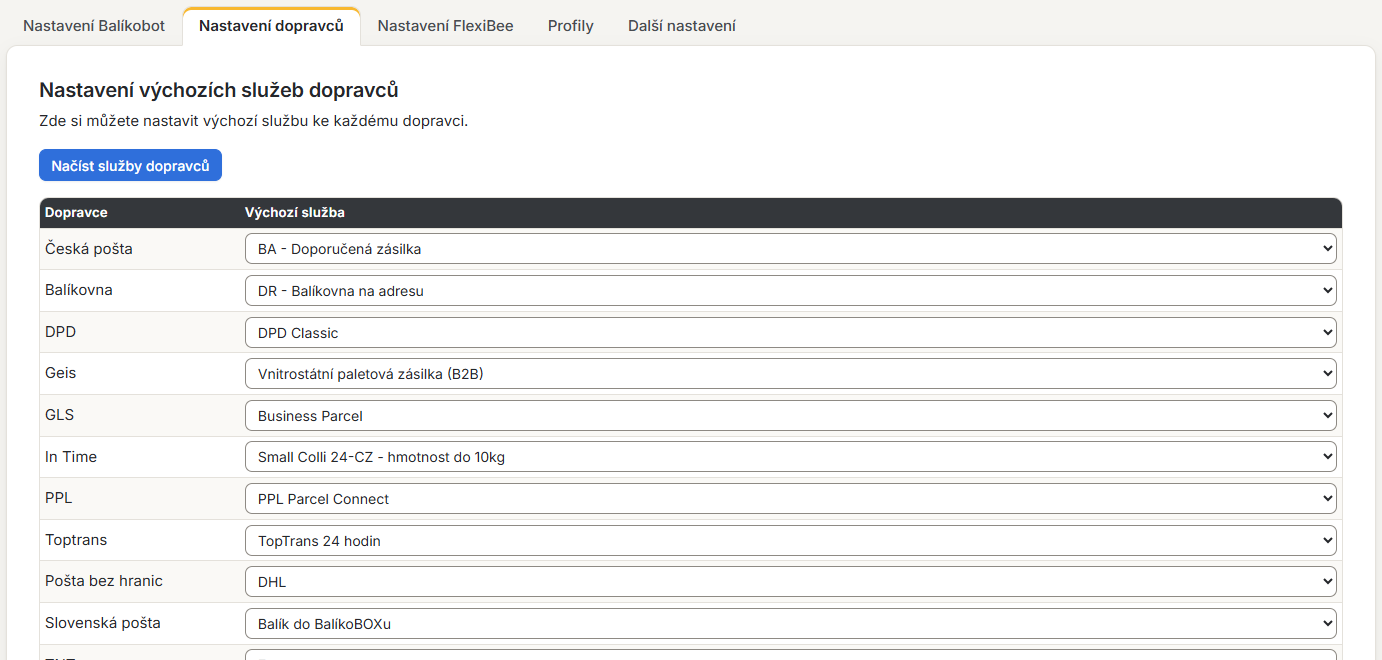Click the Geis carrier name
The image size is (1382, 660).
point(60,373)
